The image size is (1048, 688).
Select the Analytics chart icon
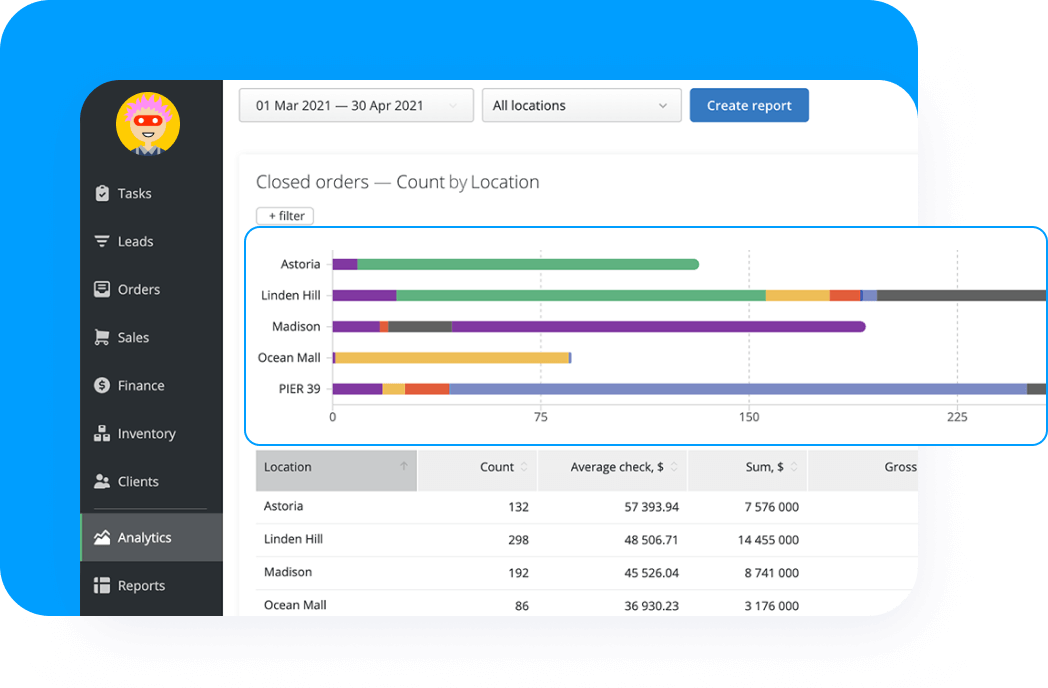tap(103, 537)
